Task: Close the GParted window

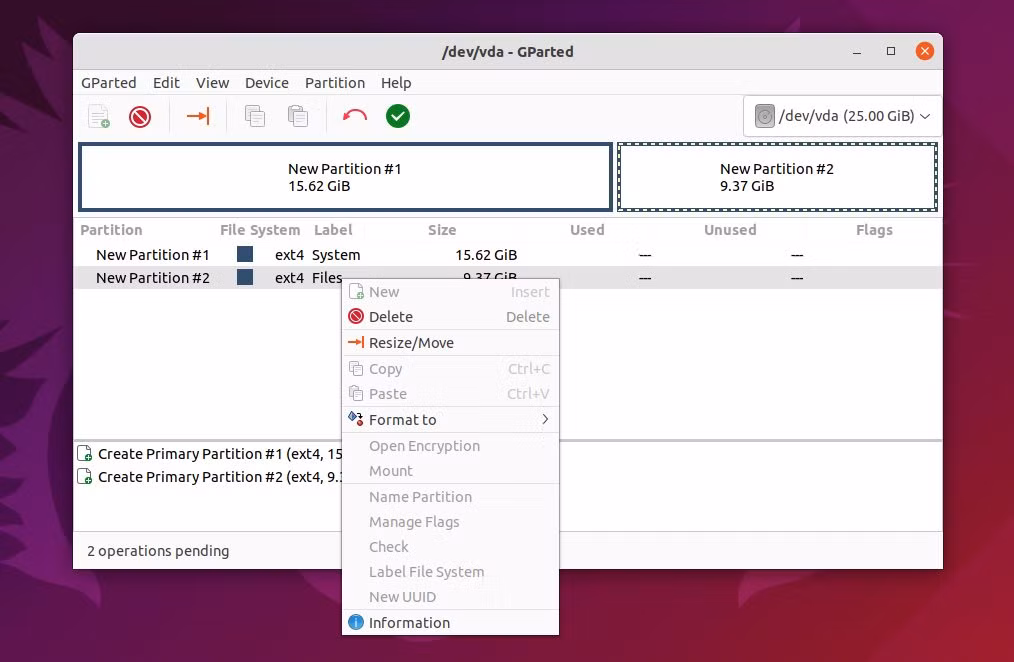Action: click(925, 51)
